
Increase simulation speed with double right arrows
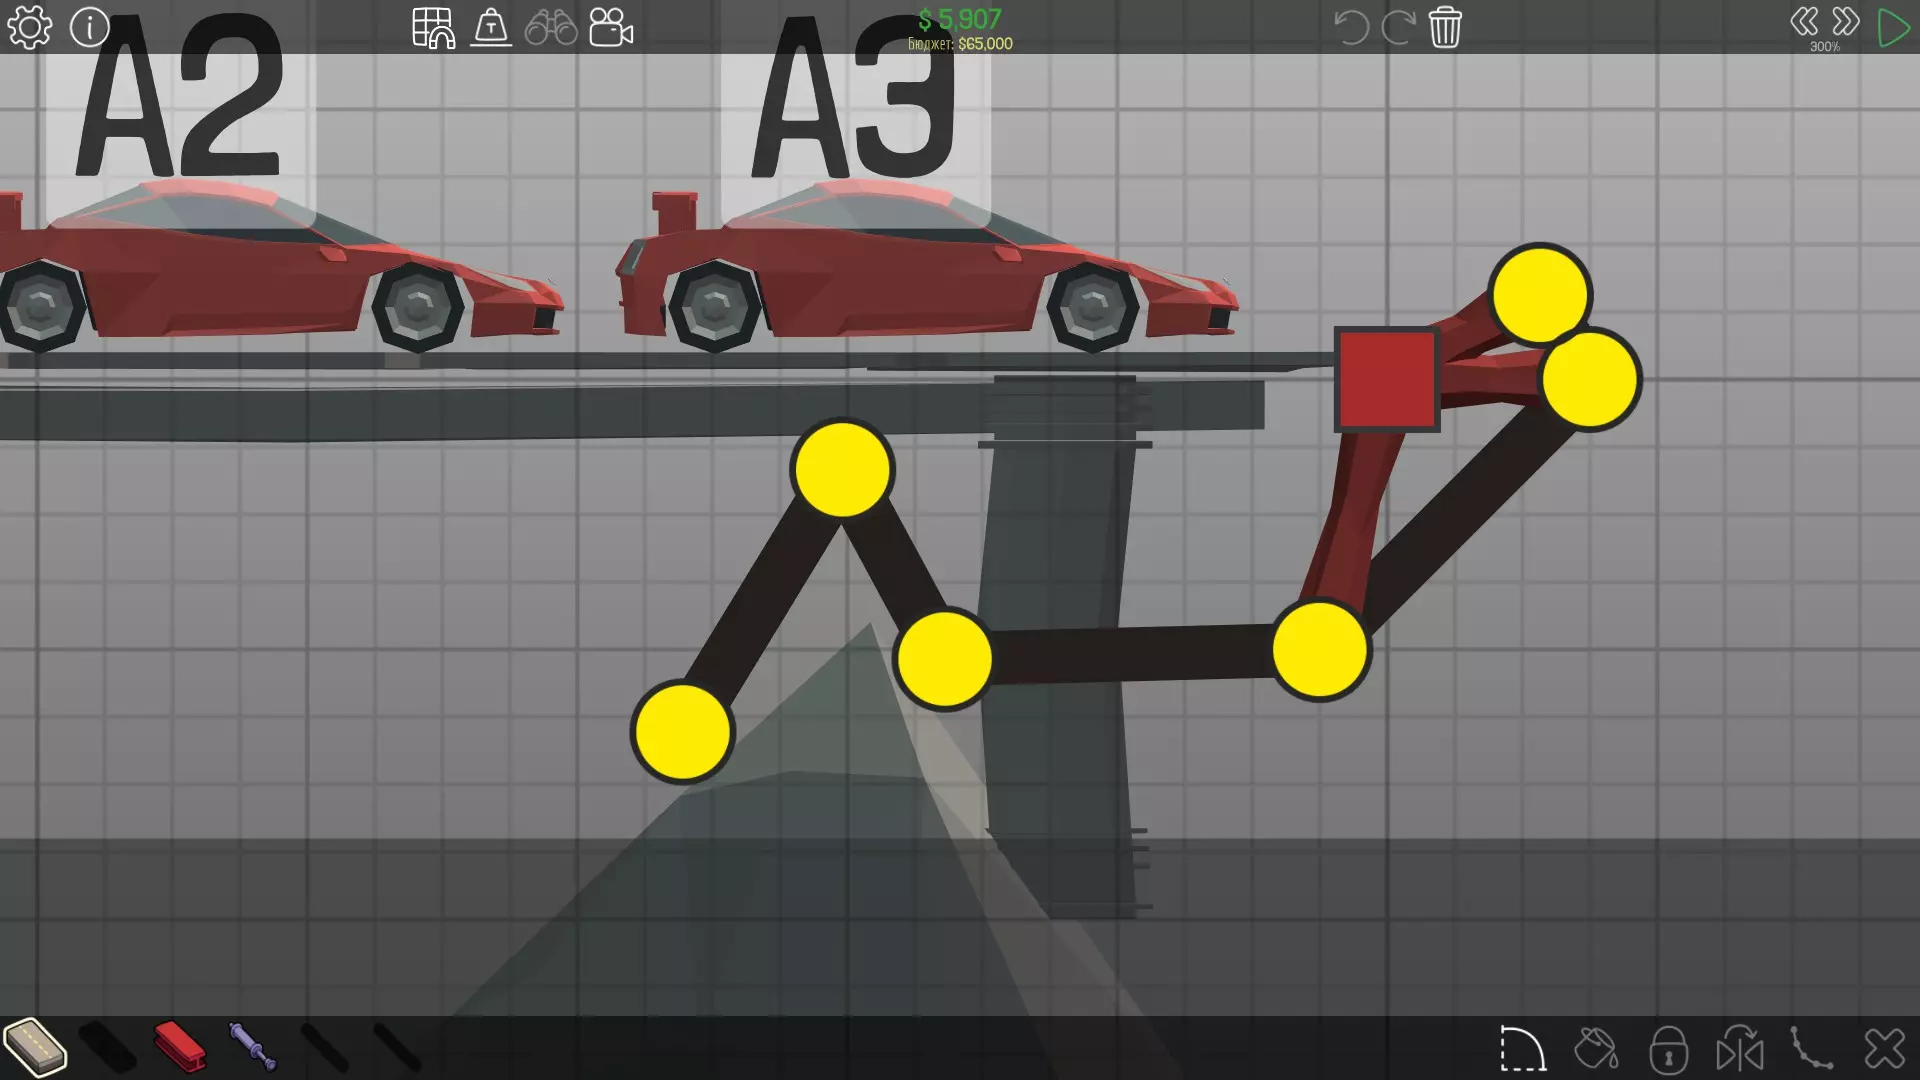pos(1845,22)
